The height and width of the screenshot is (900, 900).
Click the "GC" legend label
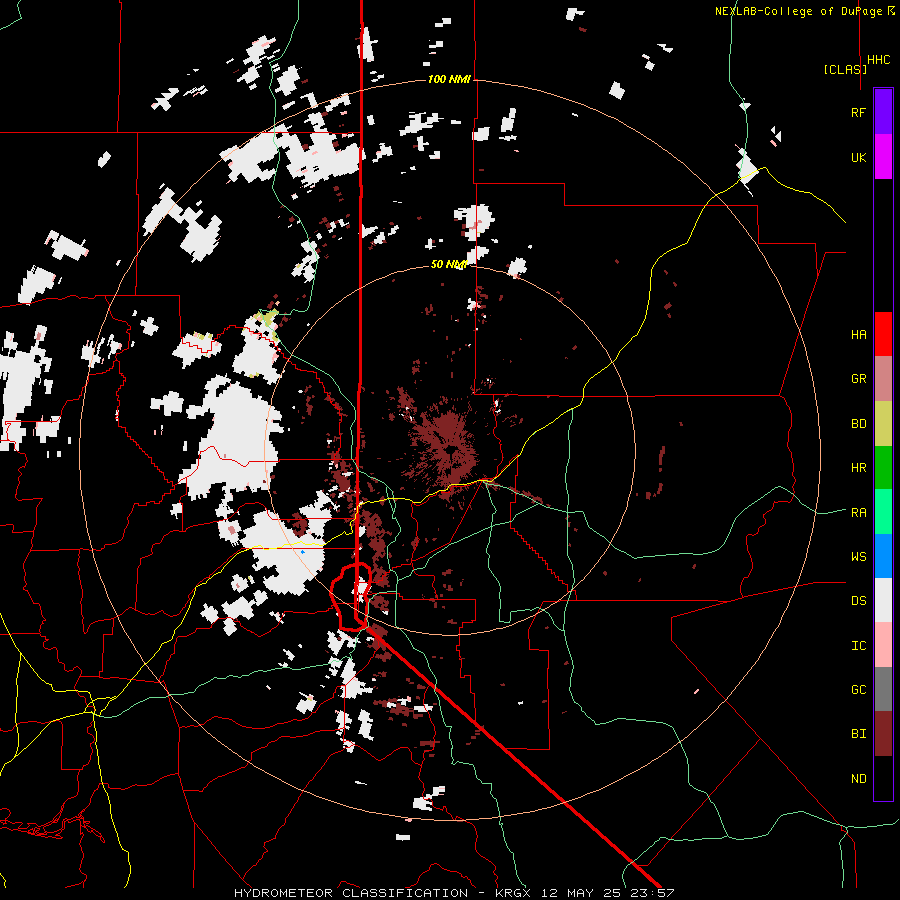[x=858, y=690]
